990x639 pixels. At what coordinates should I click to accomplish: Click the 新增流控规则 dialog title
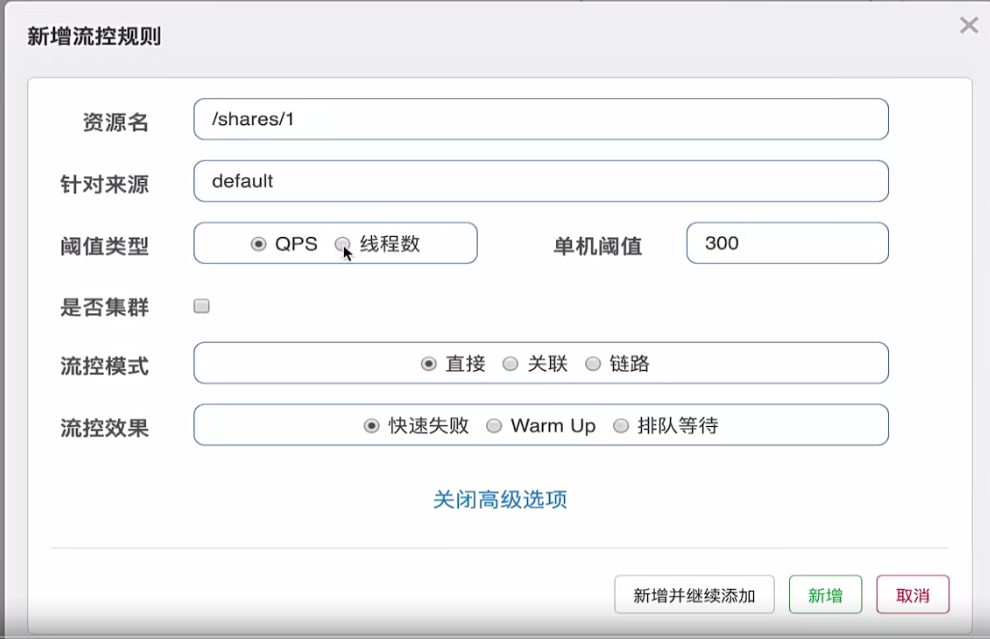(94, 37)
